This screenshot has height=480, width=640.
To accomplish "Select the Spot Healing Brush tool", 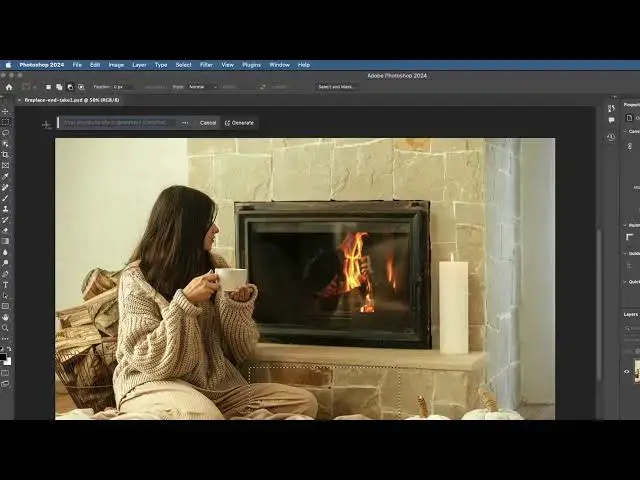I will pos(5,187).
